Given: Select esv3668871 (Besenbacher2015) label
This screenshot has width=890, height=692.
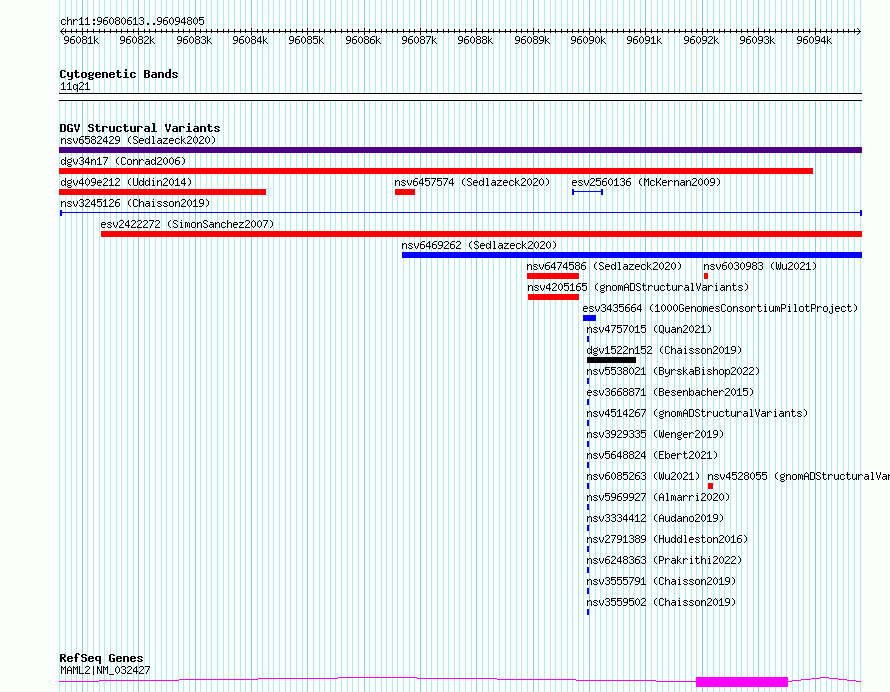Looking at the screenshot, I should tap(670, 392).
